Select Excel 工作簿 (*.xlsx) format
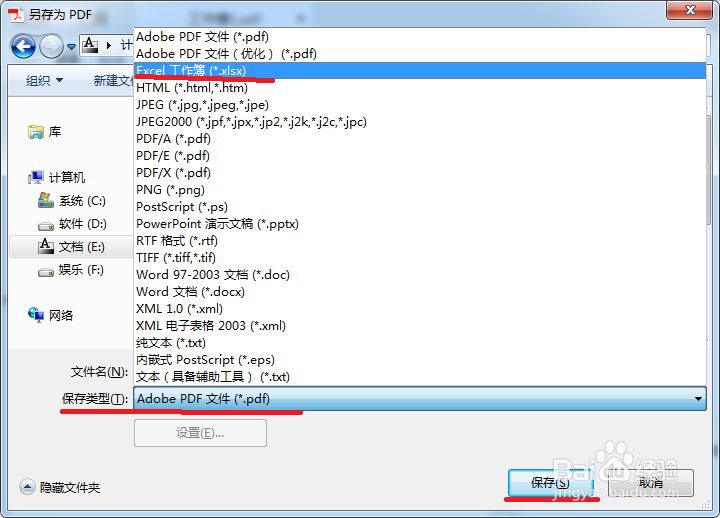Viewport: 720px width, 518px height. 420,71
